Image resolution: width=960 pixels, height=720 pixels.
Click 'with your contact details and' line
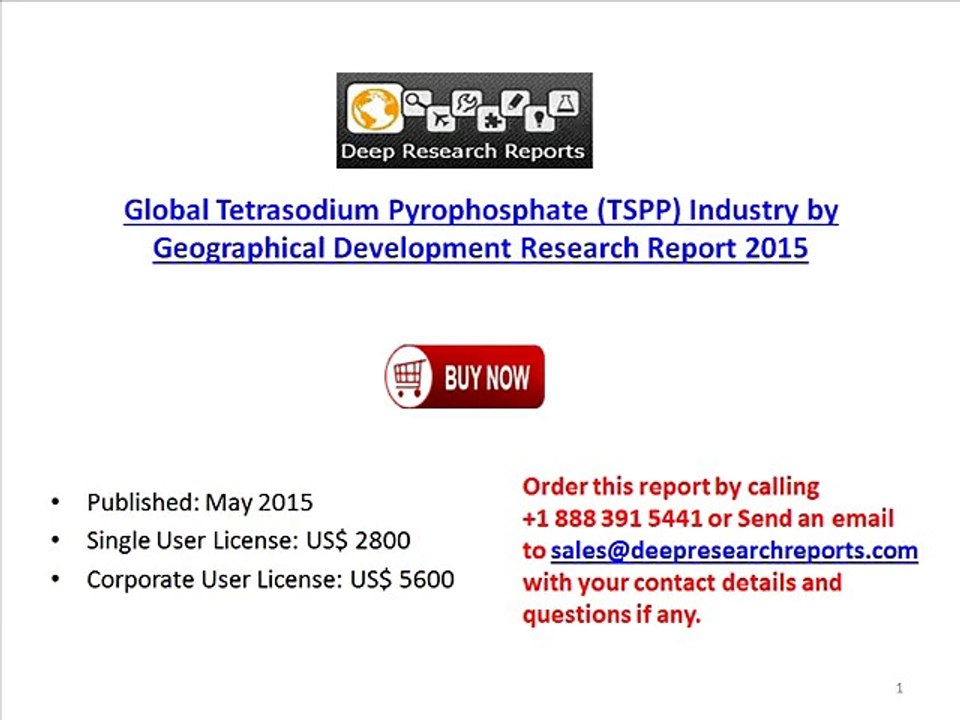[x=683, y=582]
